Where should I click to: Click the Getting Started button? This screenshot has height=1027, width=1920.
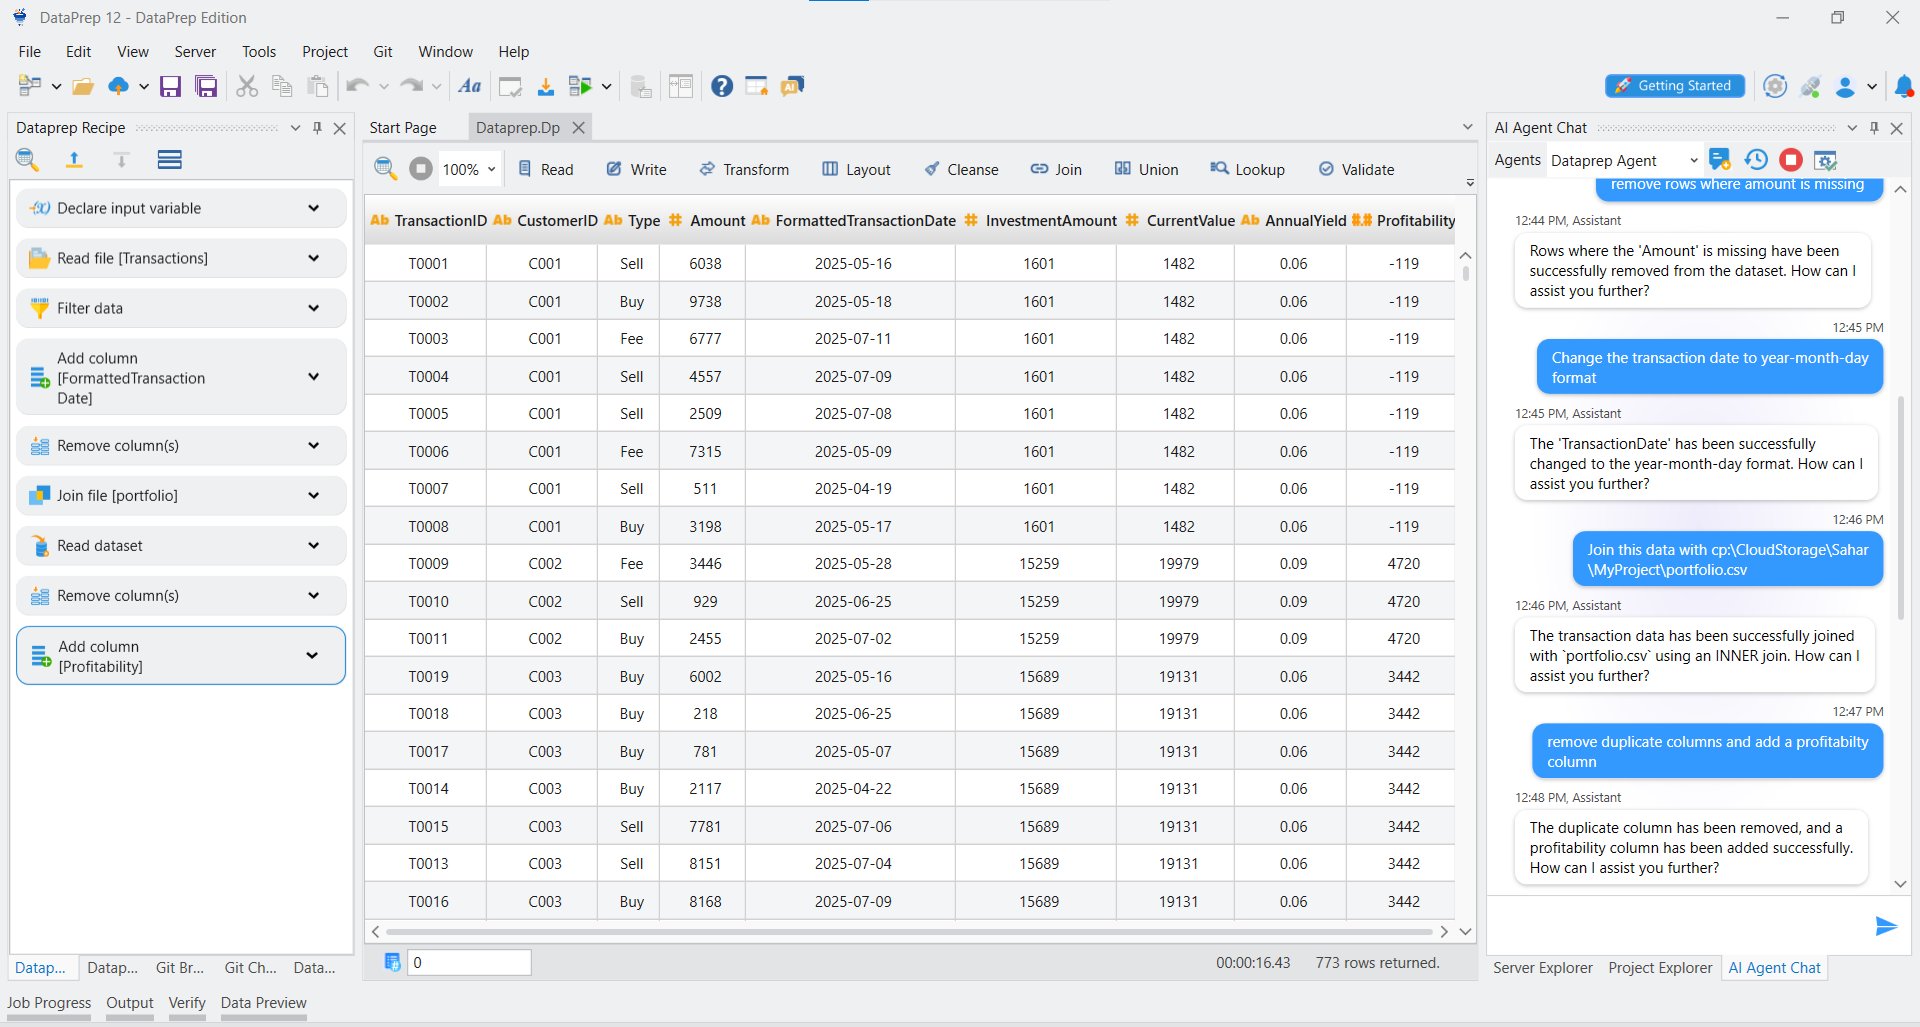click(1674, 86)
